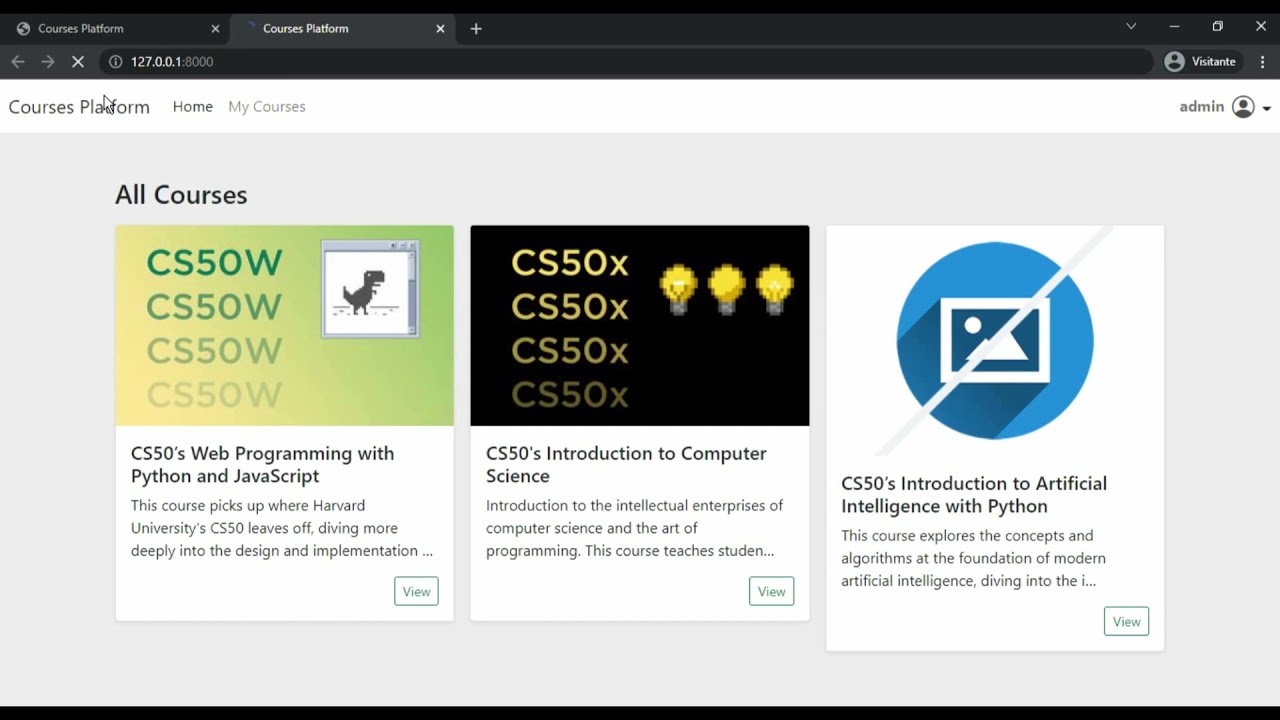Click the All Courses heading
Viewport: 1280px width, 720px height.
[x=181, y=195]
